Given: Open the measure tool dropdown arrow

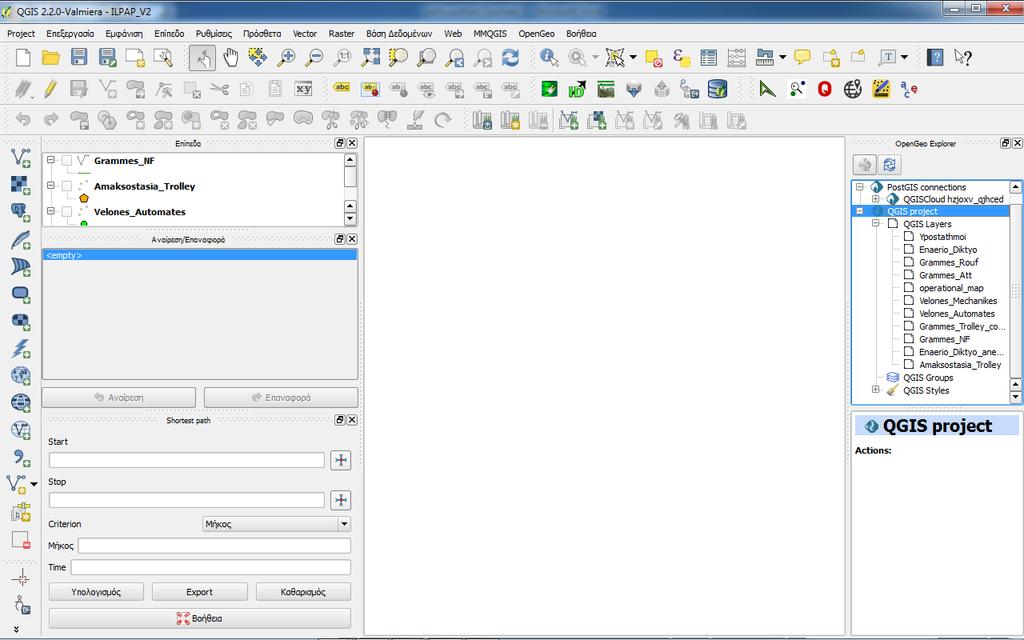Looking at the screenshot, I should click(782, 57).
